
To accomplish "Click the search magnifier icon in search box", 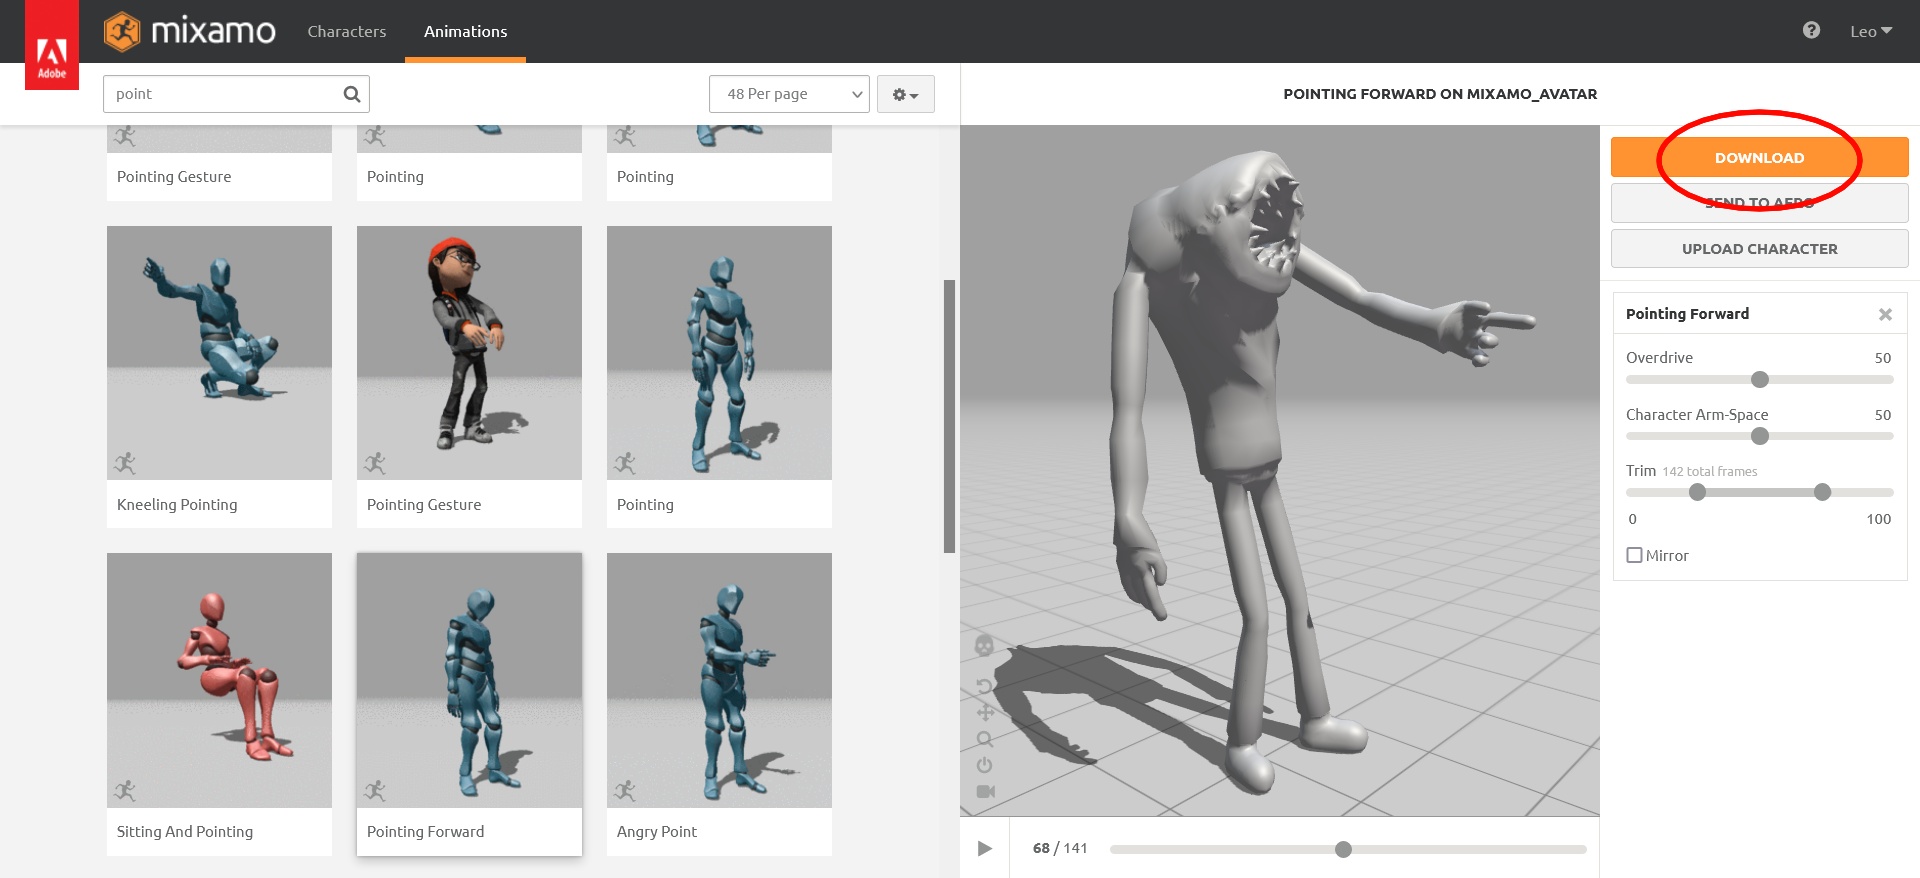I will click(352, 94).
